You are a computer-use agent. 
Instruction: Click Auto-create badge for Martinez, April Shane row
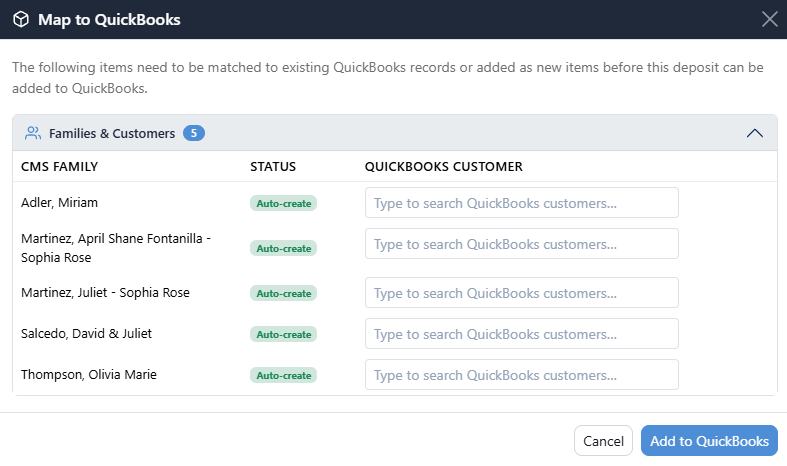[284, 248]
